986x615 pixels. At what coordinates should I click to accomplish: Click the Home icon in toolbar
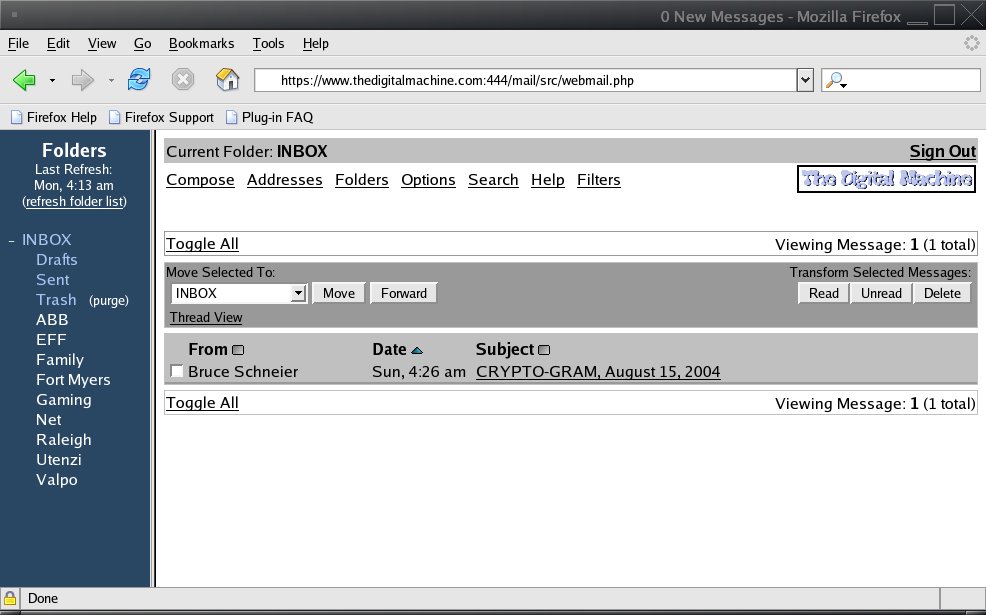pos(228,80)
